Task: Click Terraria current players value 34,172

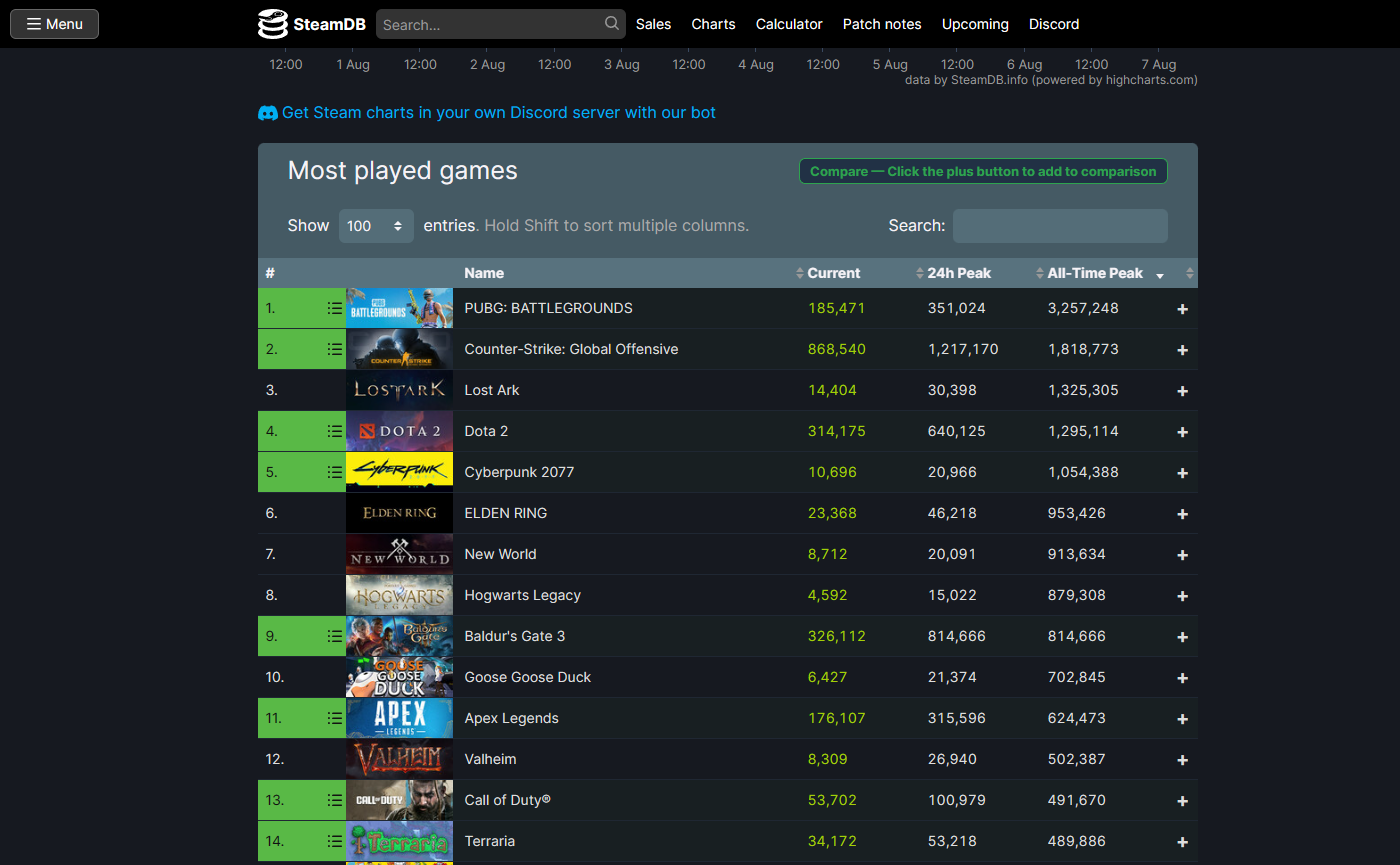Action: pyautogui.click(x=832, y=841)
